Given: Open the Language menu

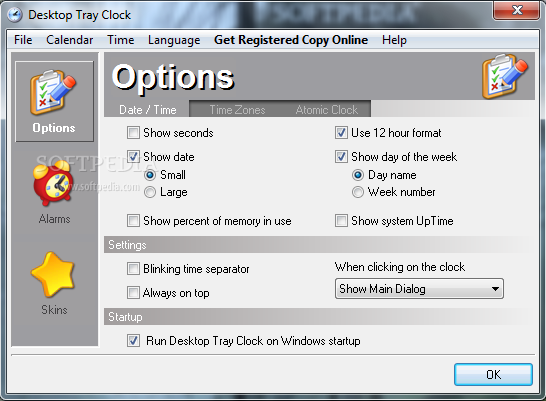Looking at the screenshot, I should pos(174,40).
